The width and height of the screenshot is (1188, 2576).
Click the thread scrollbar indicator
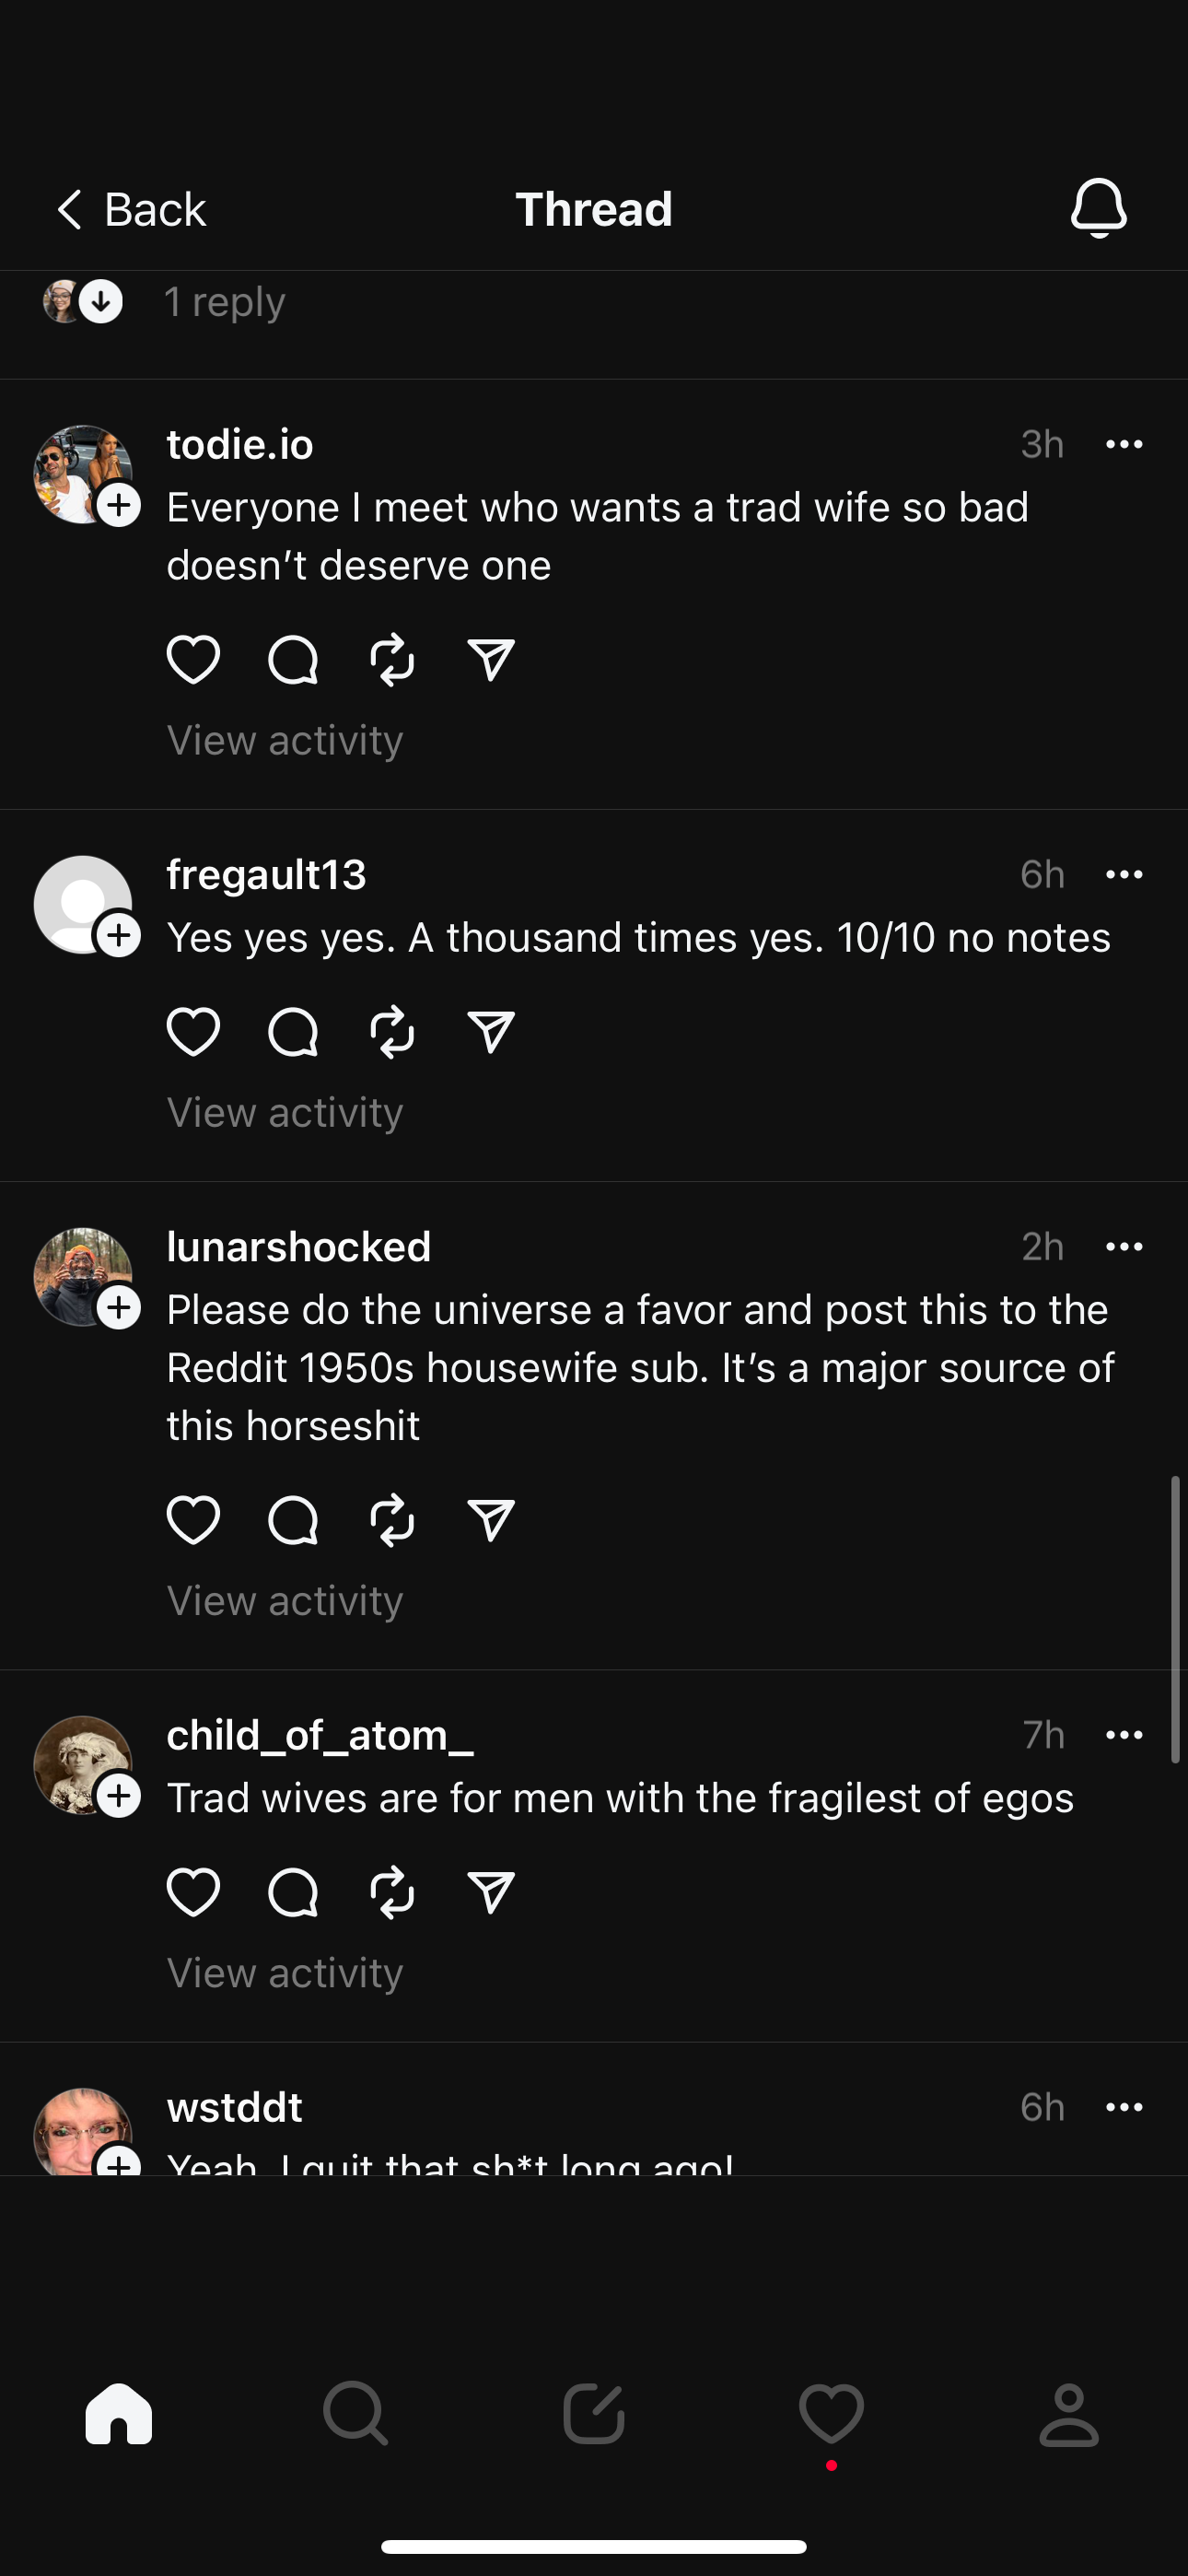pyautogui.click(x=1175, y=1618)
